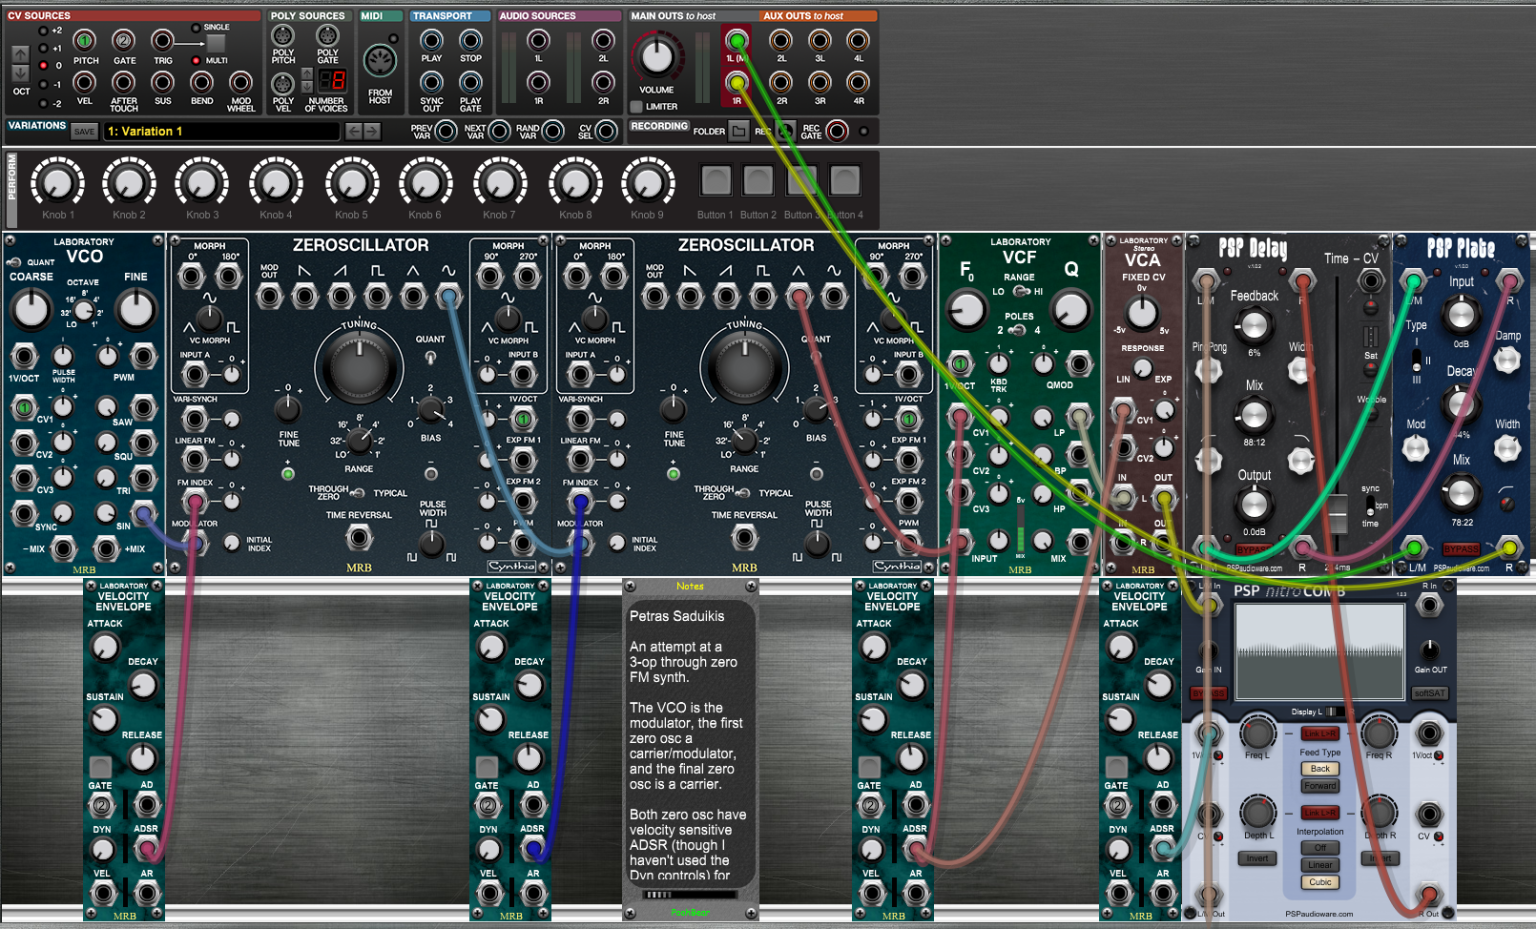Open the recording folder icon
Screen dimensions: 1536x929
(x=738, y=131)
